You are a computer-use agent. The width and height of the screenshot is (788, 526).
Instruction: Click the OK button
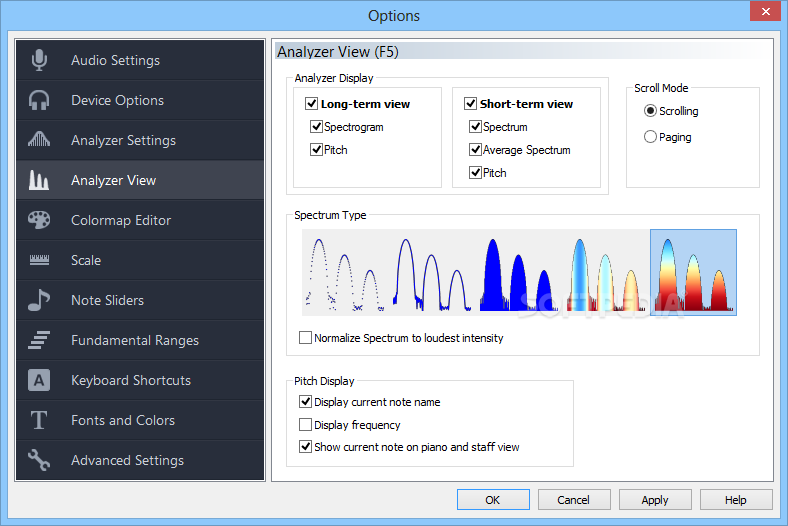tap(493, 500)
